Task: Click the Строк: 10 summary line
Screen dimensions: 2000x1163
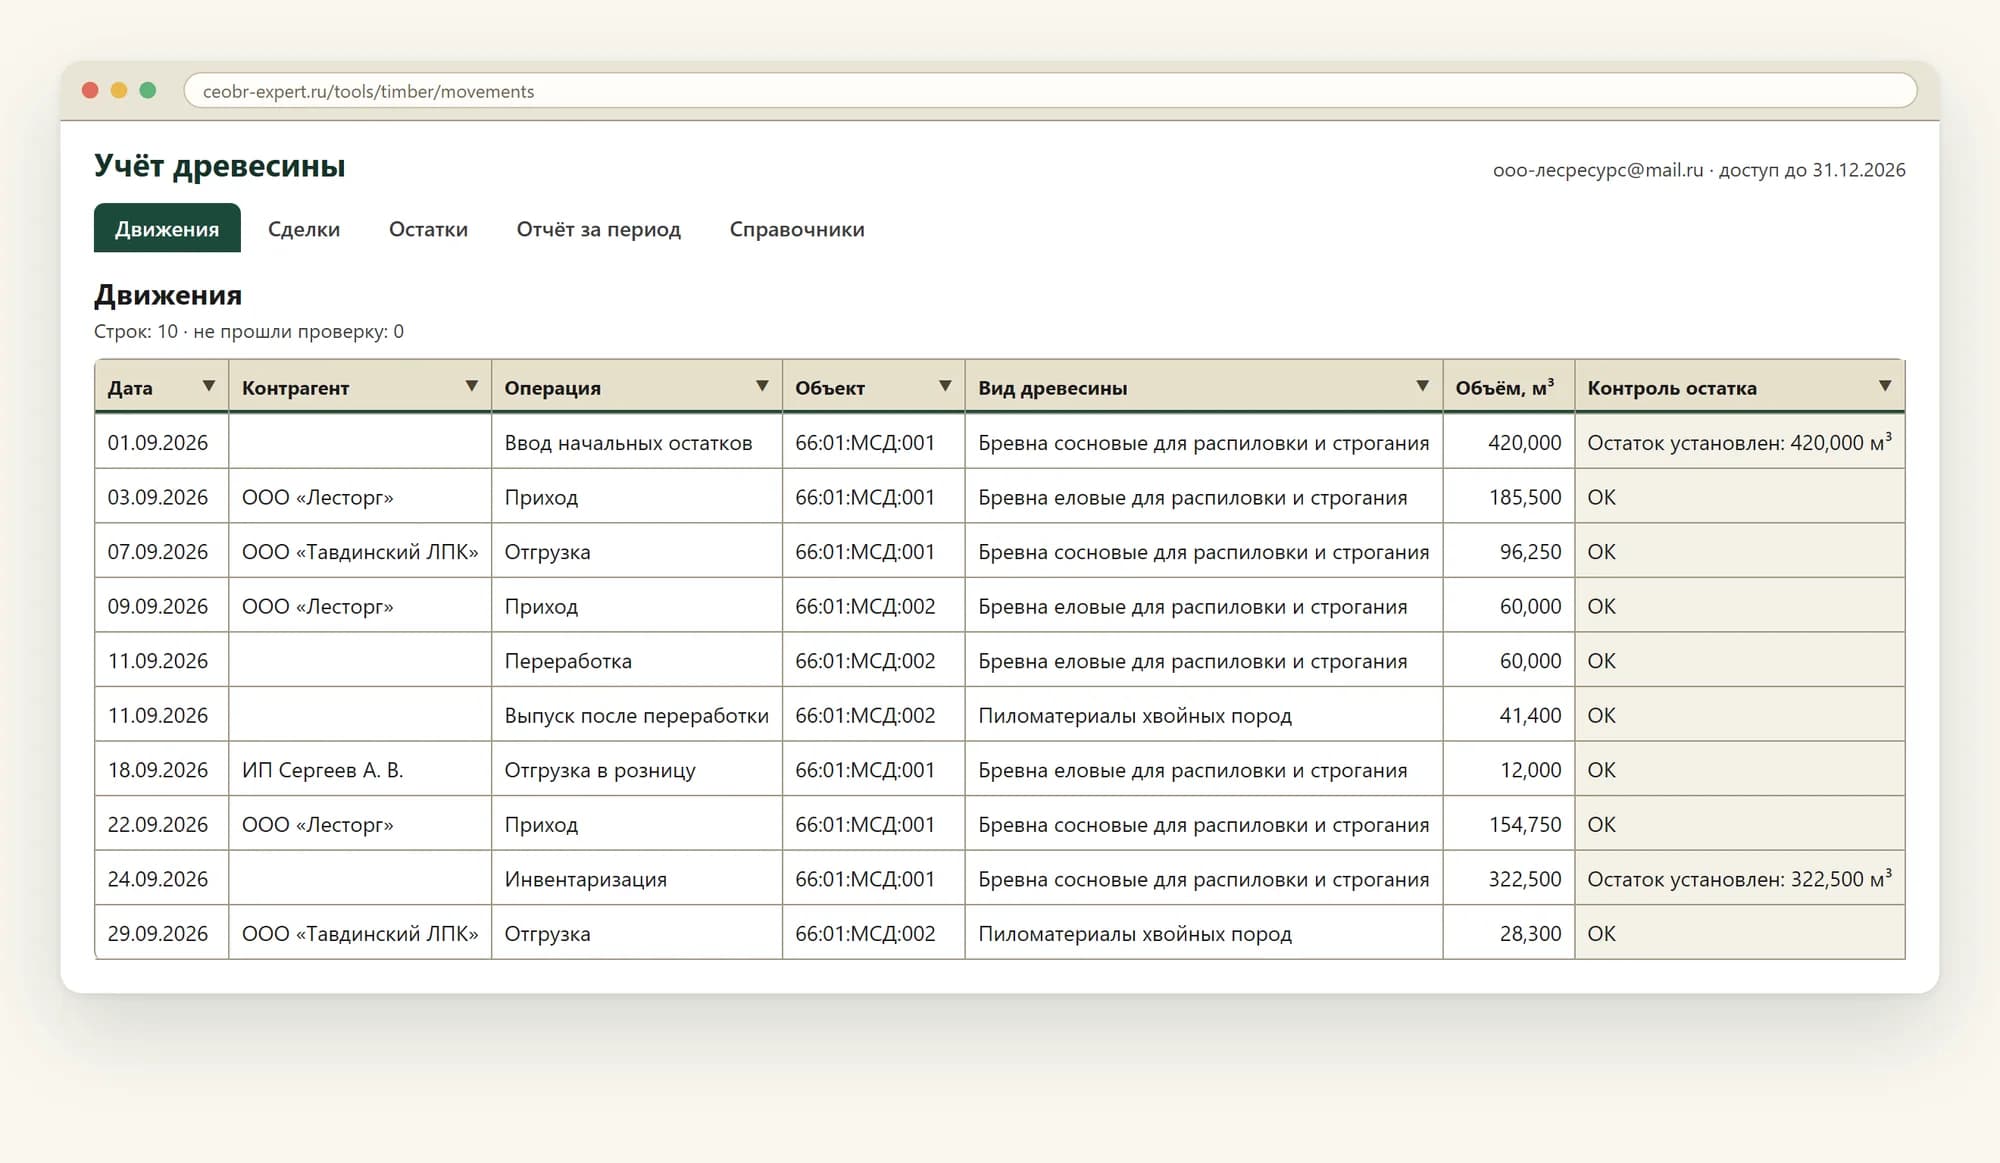Action: 249,331
